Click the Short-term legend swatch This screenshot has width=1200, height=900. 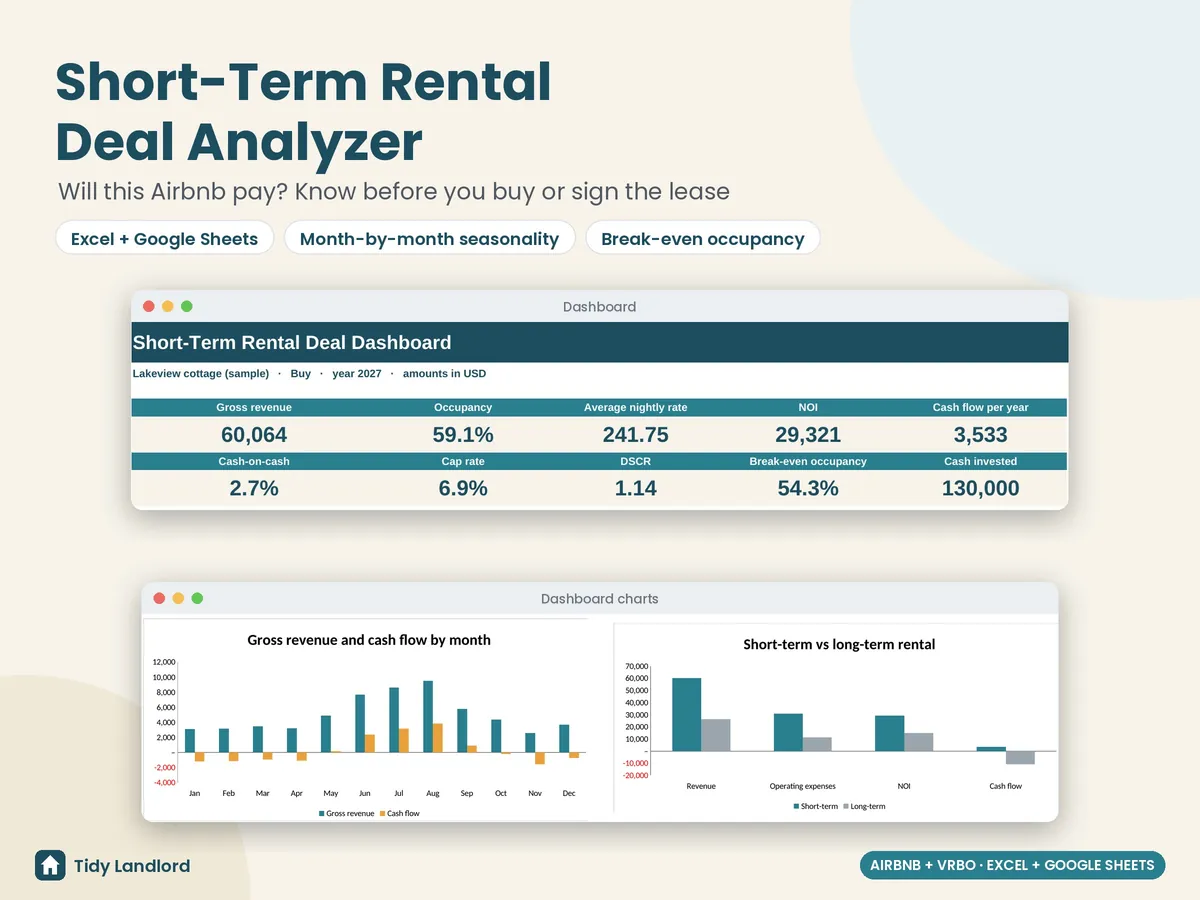(797, 806)
